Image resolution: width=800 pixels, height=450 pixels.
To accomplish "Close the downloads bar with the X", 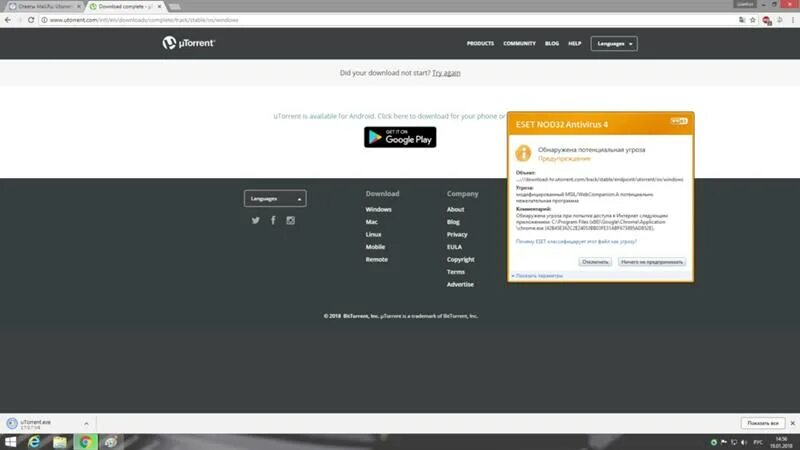I will (792, 423).
